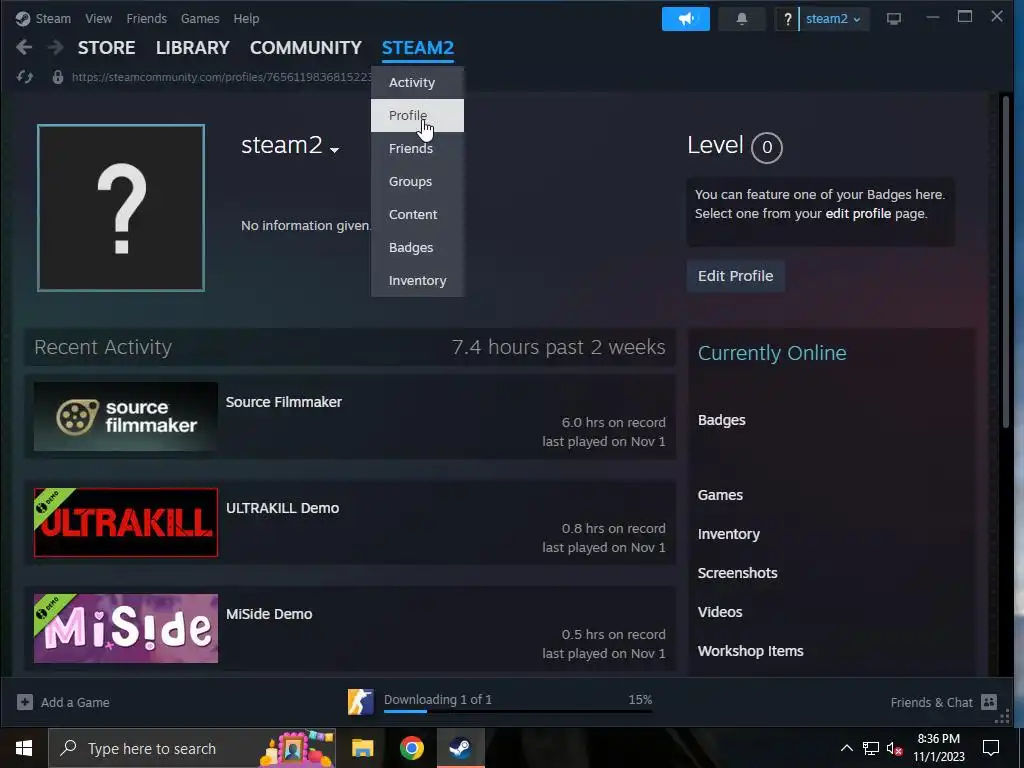Click the Friends & Chat label
The image size is (1024, 768).
tap(931, 703)
